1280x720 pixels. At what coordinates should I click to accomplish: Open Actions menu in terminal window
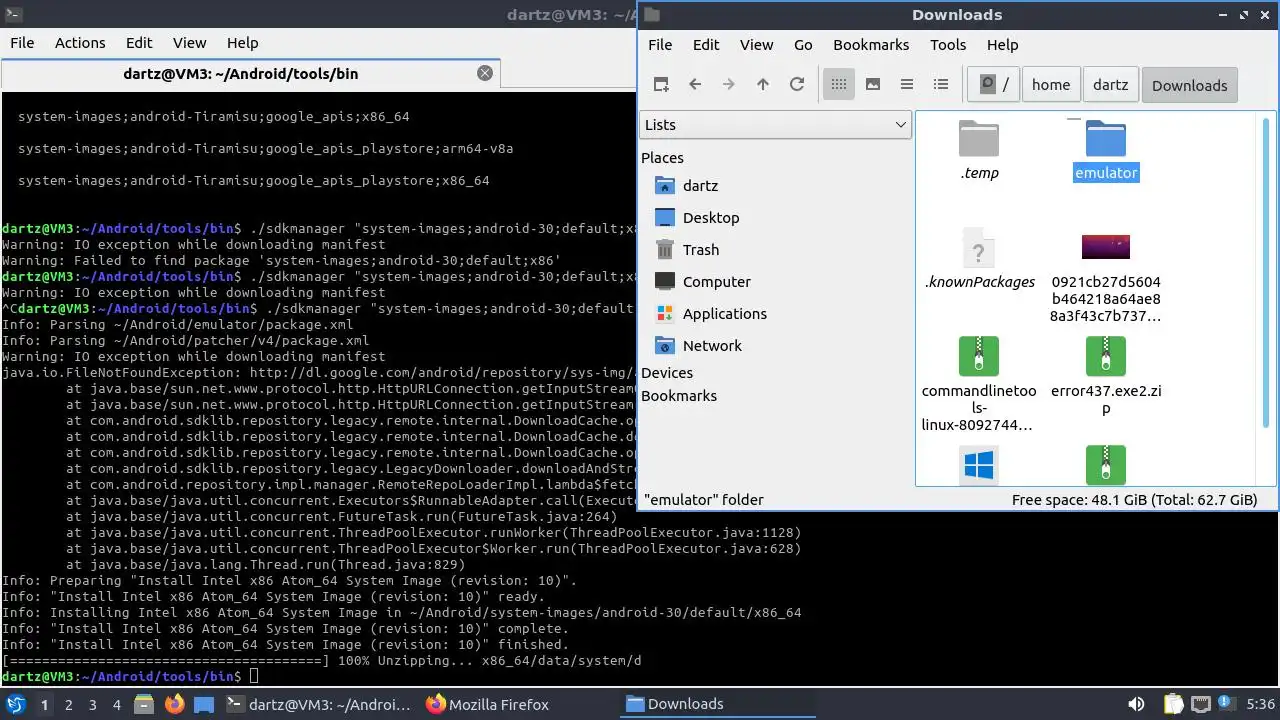tap(80, 43)
